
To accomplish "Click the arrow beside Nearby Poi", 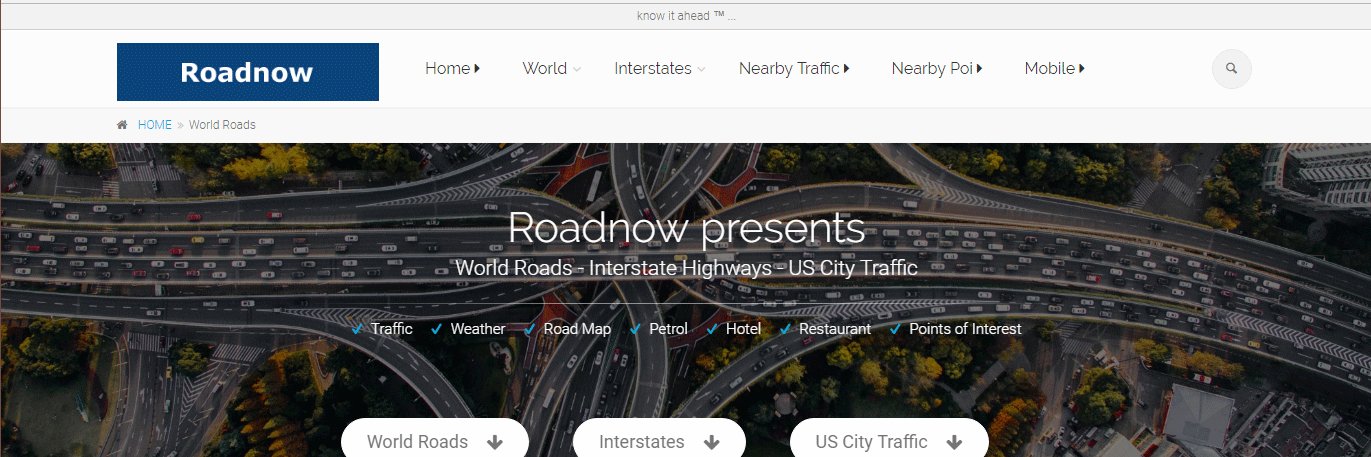I will (x=979, y=69).
